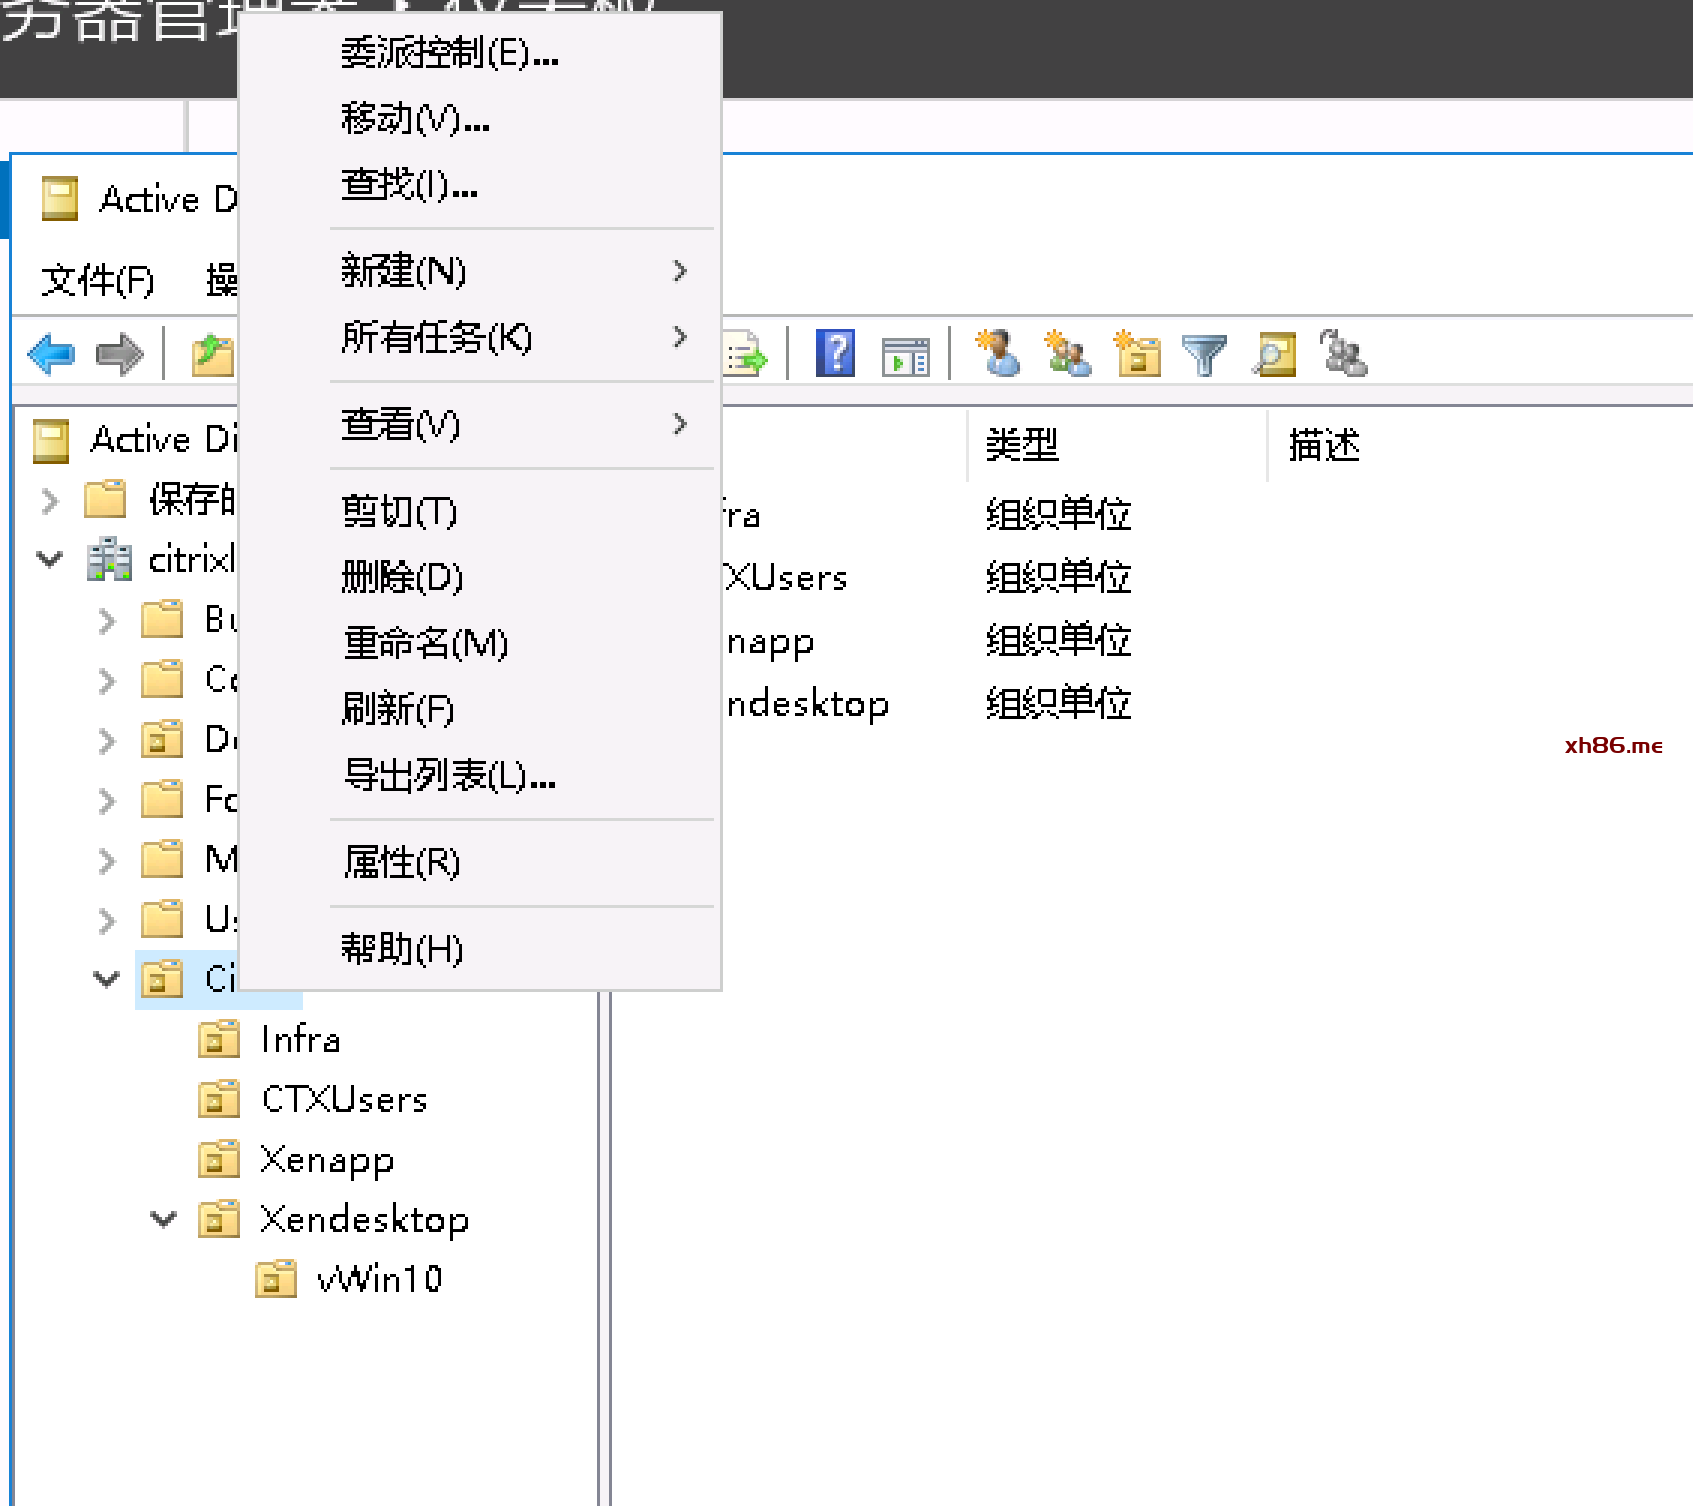Click the funnel filter options icon

(x=1204, y=354)
